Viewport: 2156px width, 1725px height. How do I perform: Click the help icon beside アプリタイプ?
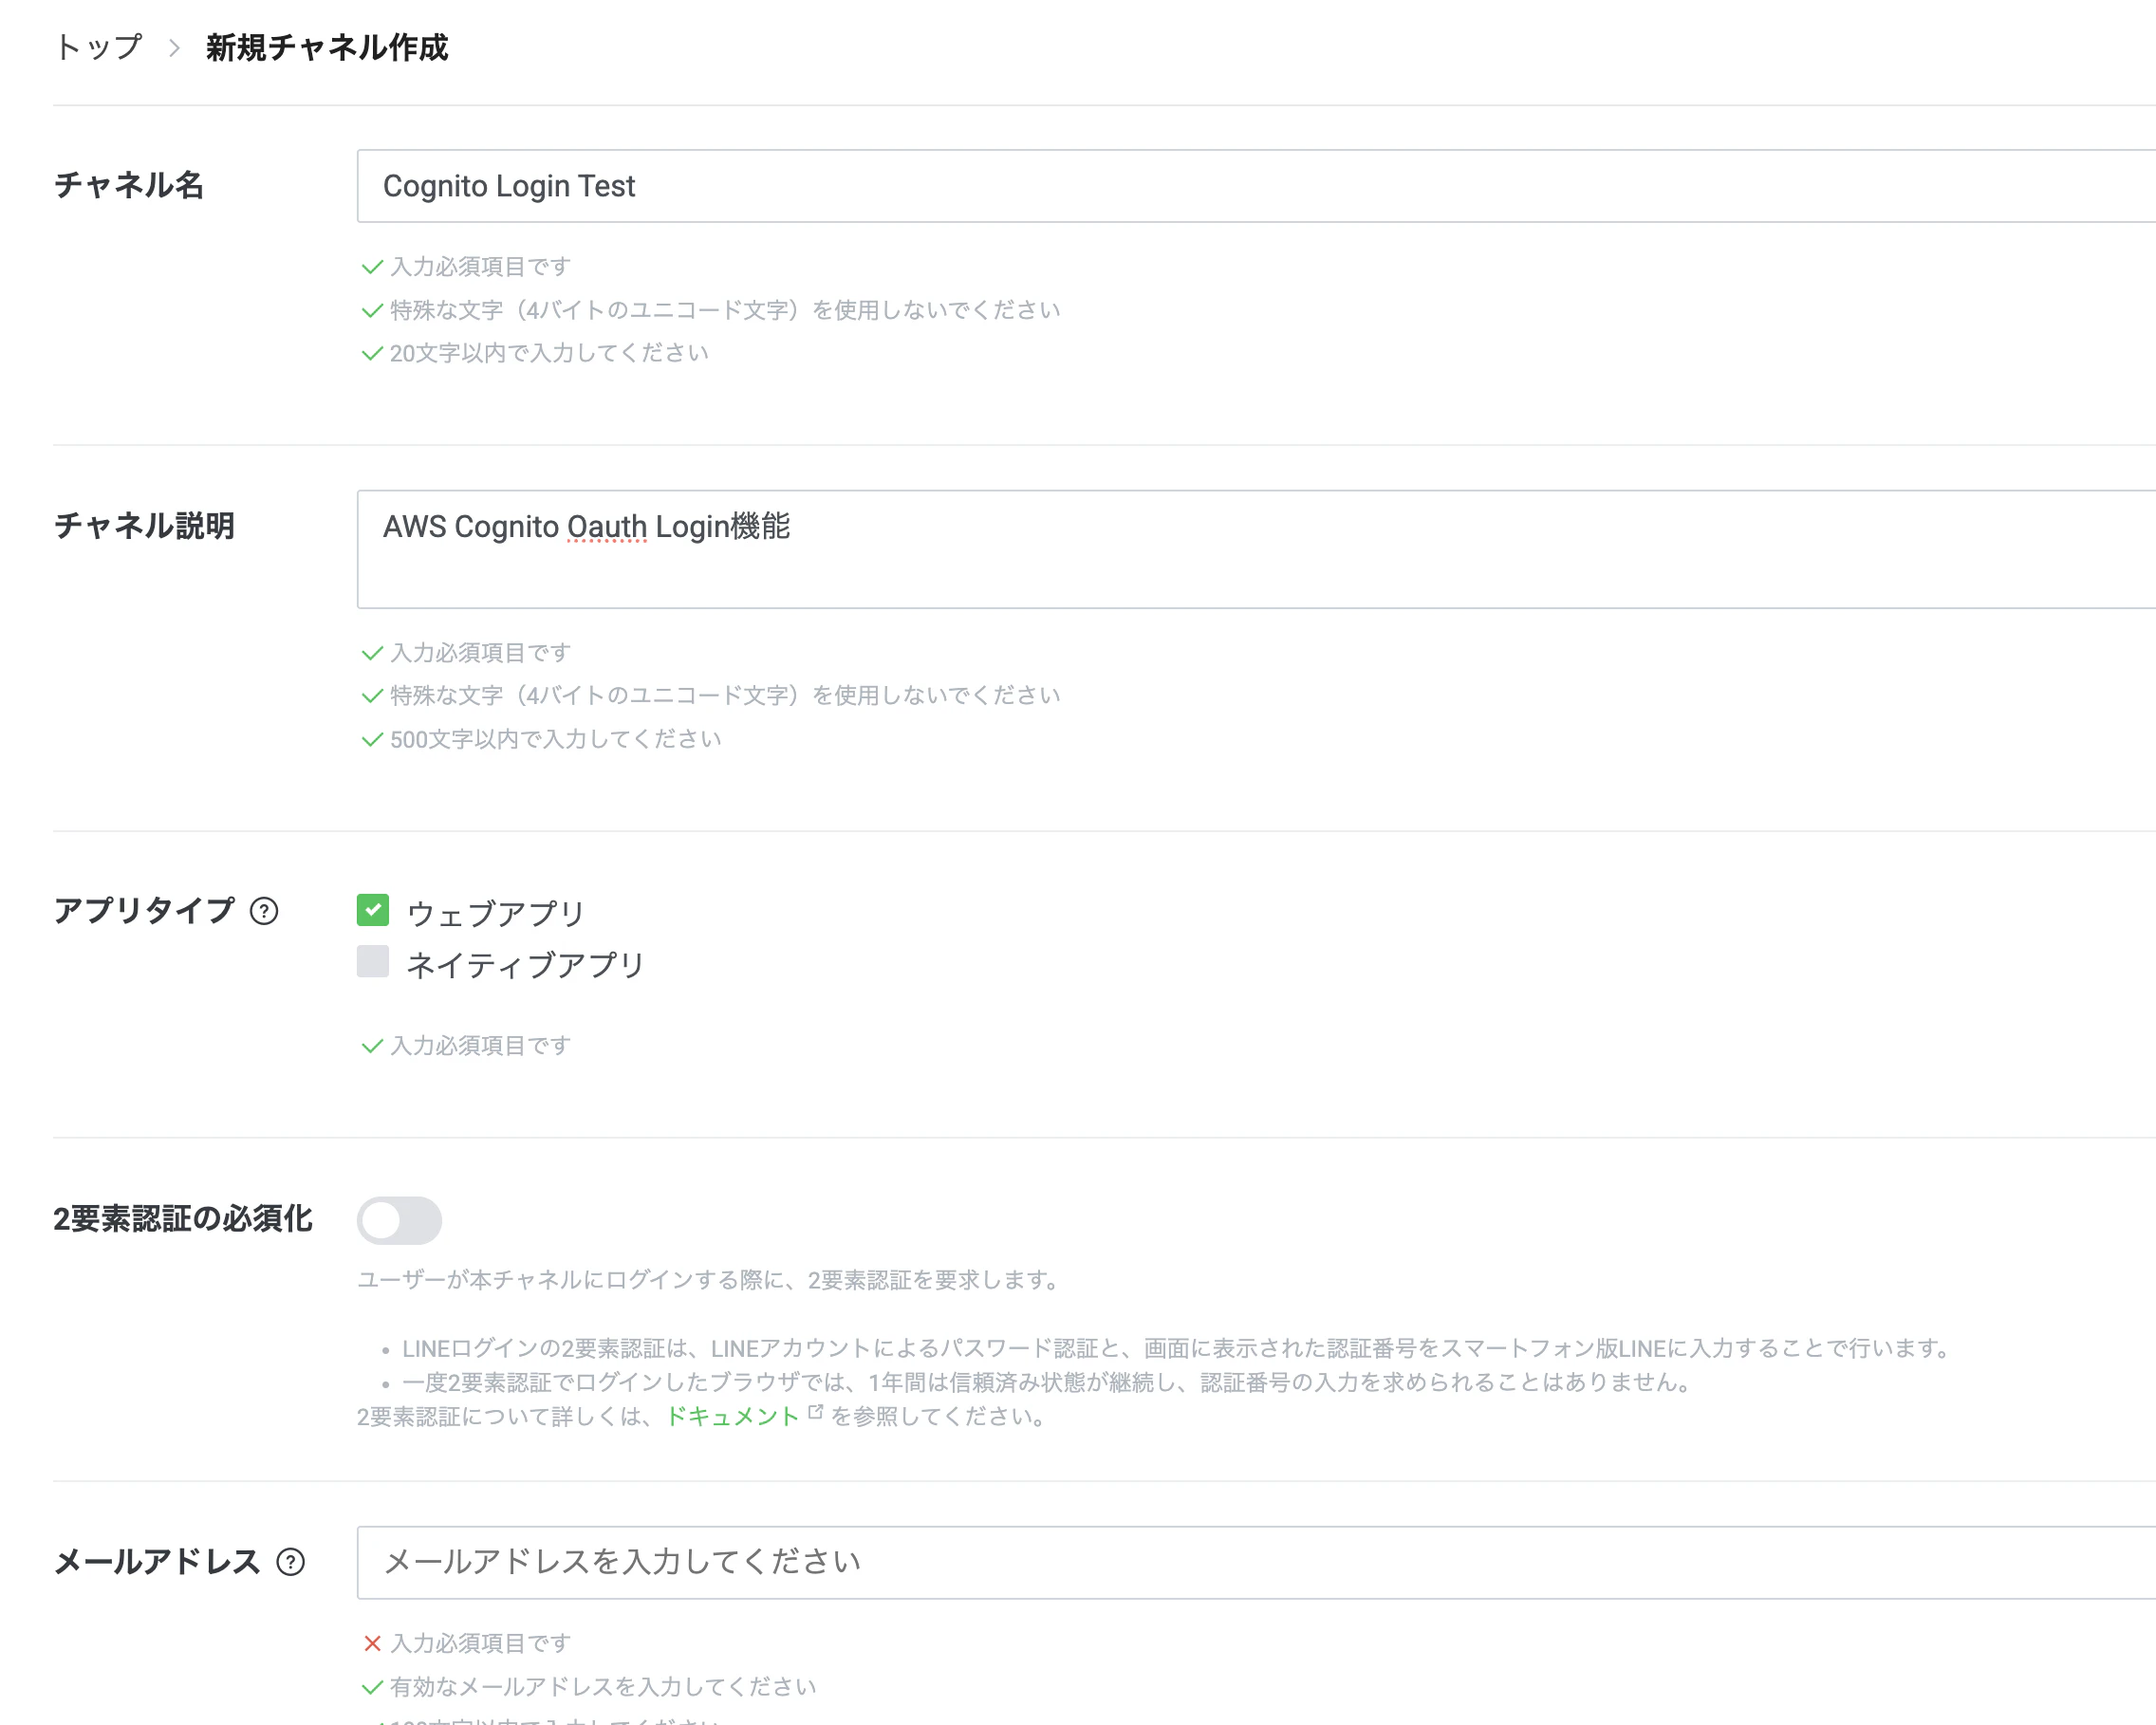264,911
